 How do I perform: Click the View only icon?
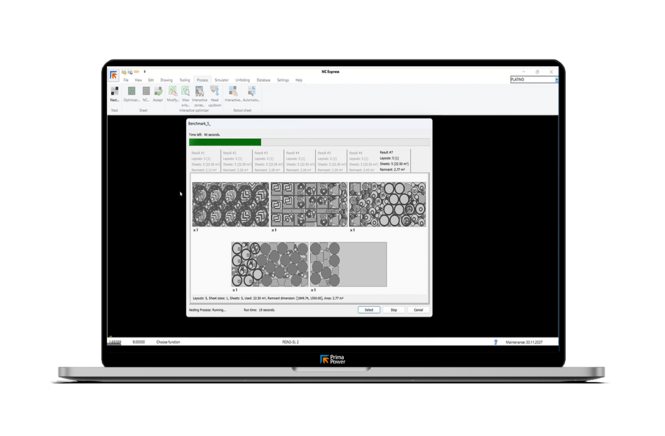186,96
